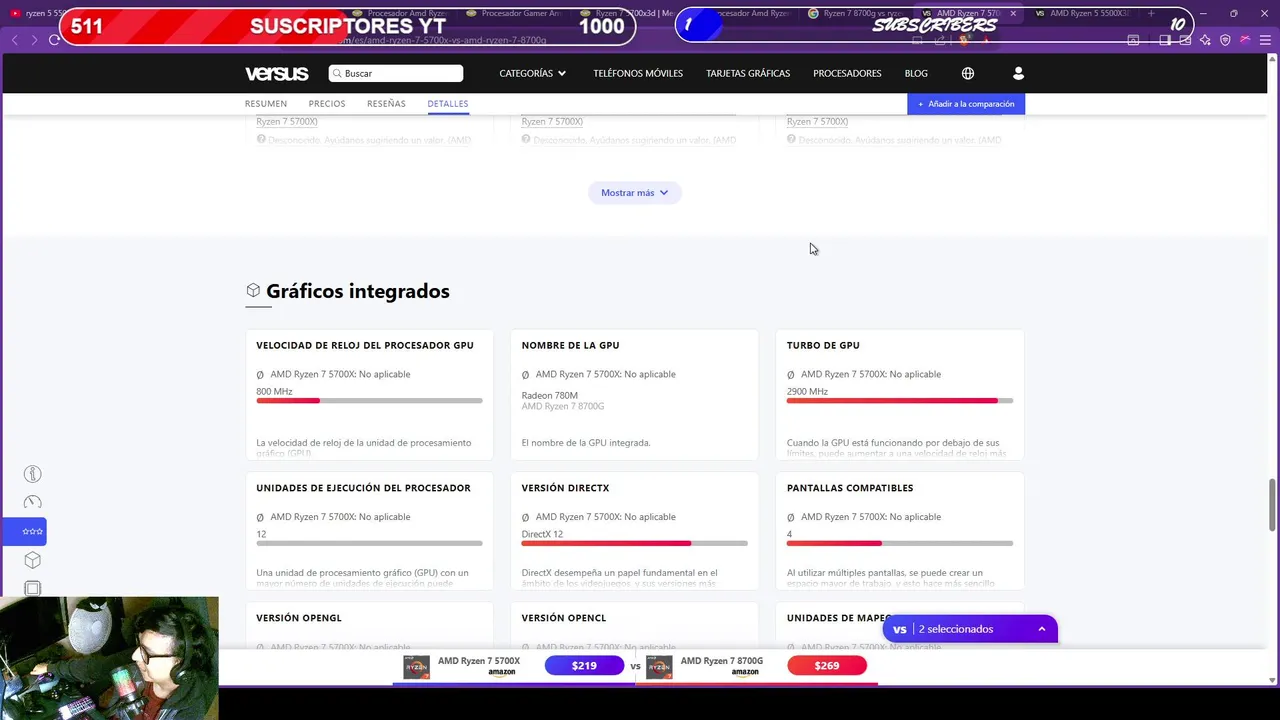Viewport: 1280px width, 720px height.
Task: Switch to the Resumen tab
Action: (266, 104)
